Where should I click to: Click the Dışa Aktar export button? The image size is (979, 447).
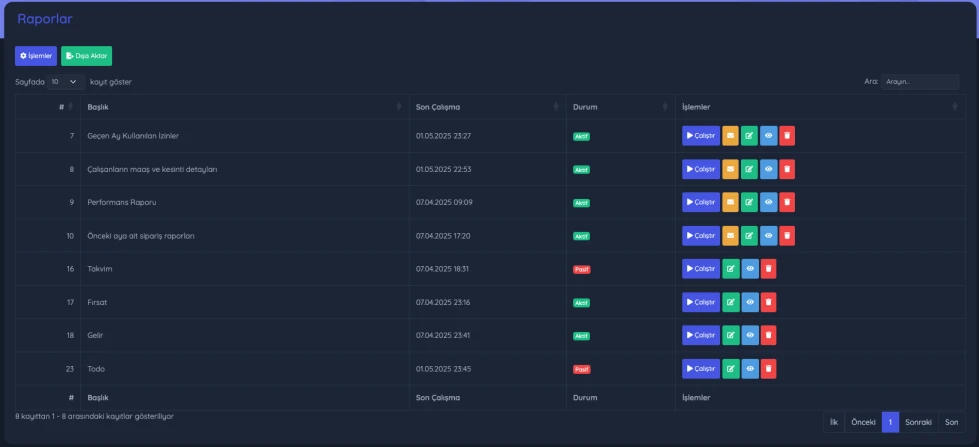[x=87, y=56]
